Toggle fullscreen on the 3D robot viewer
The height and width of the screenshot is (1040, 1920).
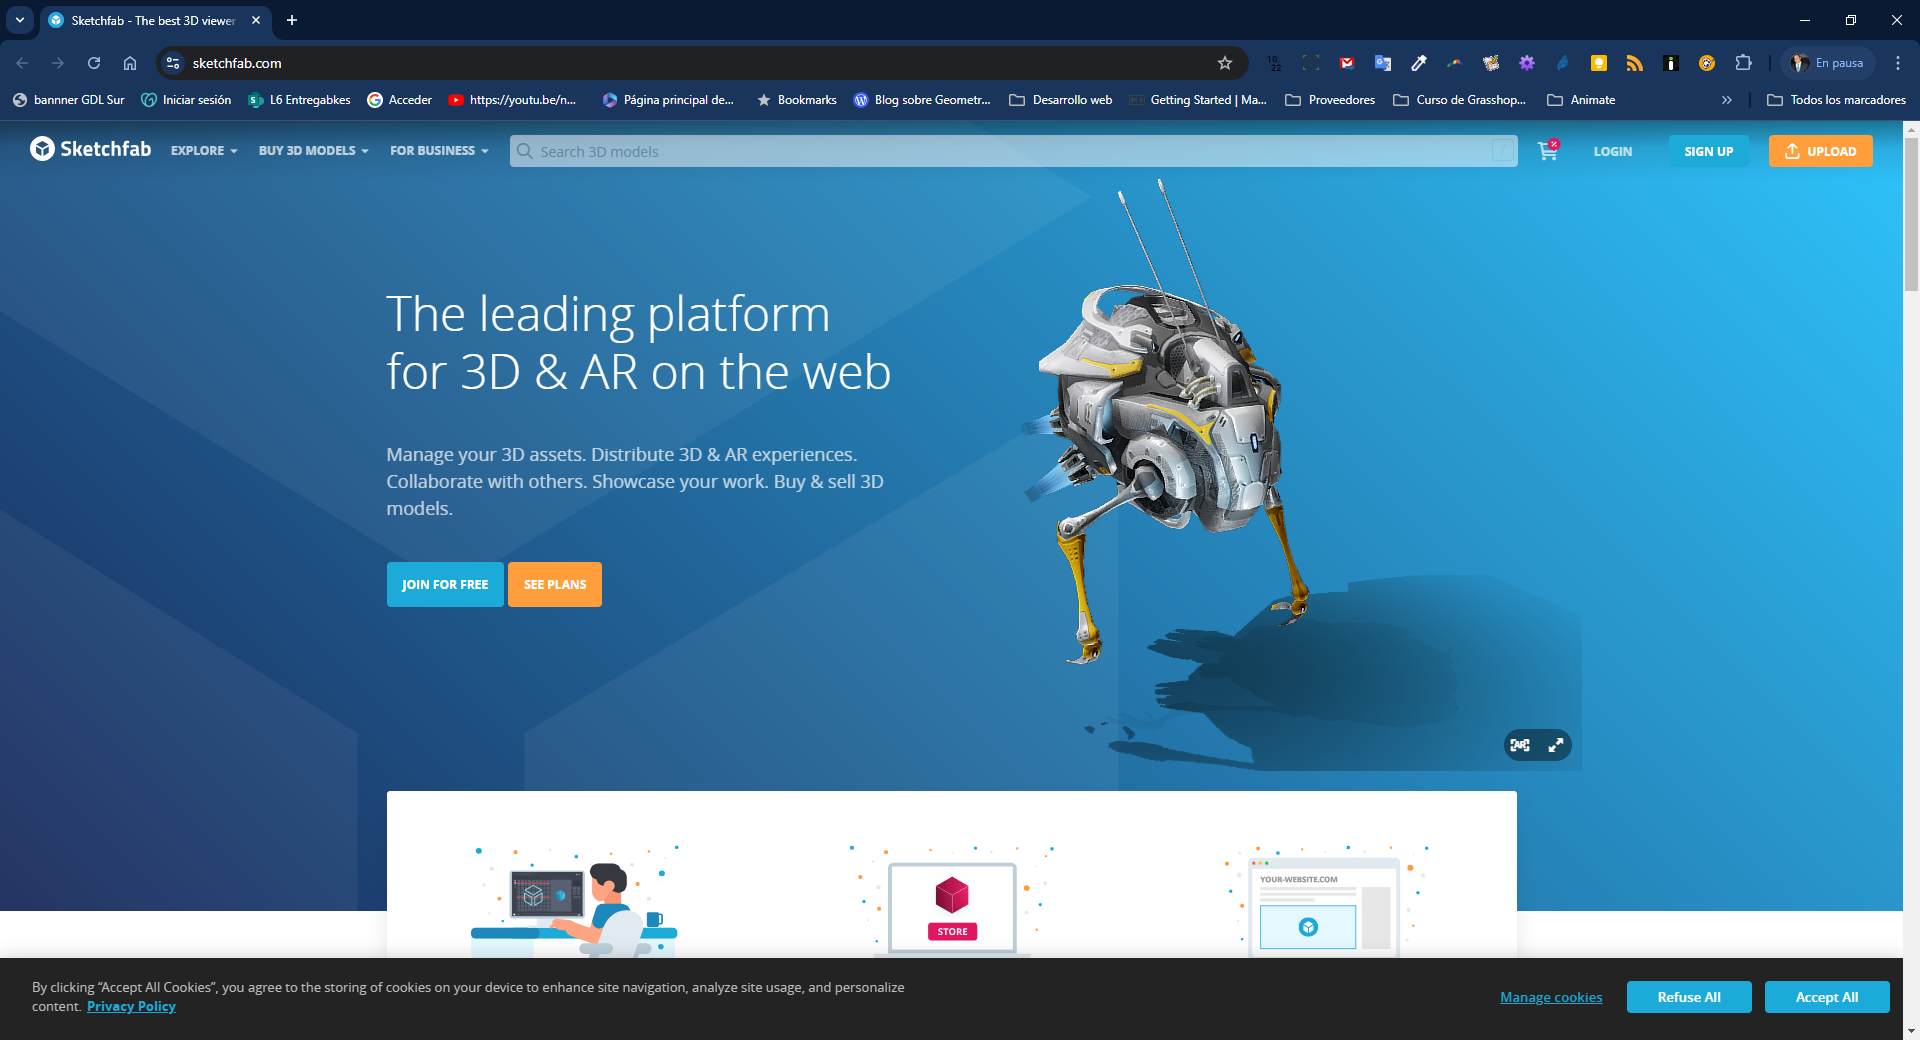point(1556,745)
